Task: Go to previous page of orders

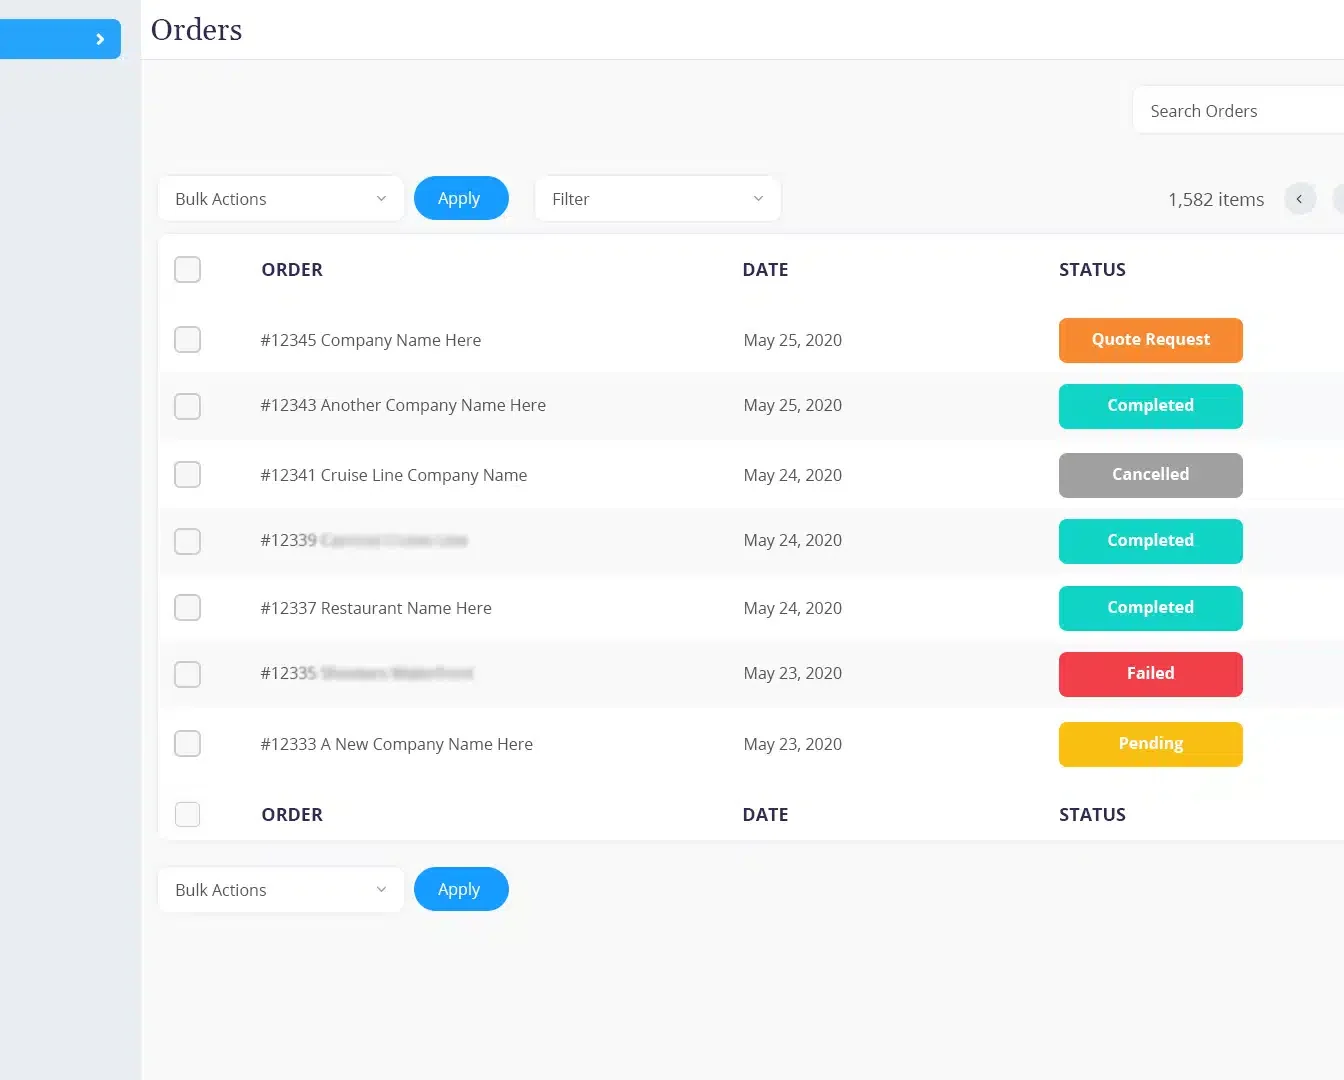Action: 1299,199
